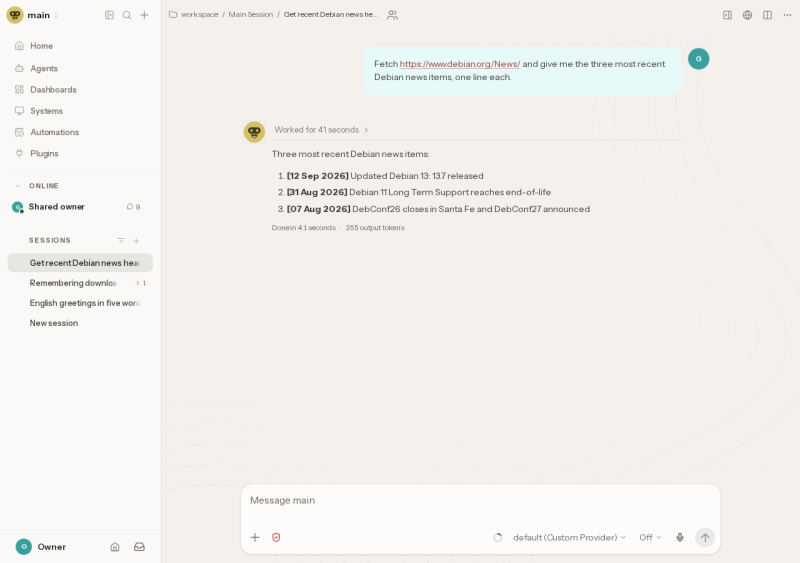
Task: Collapse the sidebar panel icon
Action: click(x=109, y=15)
